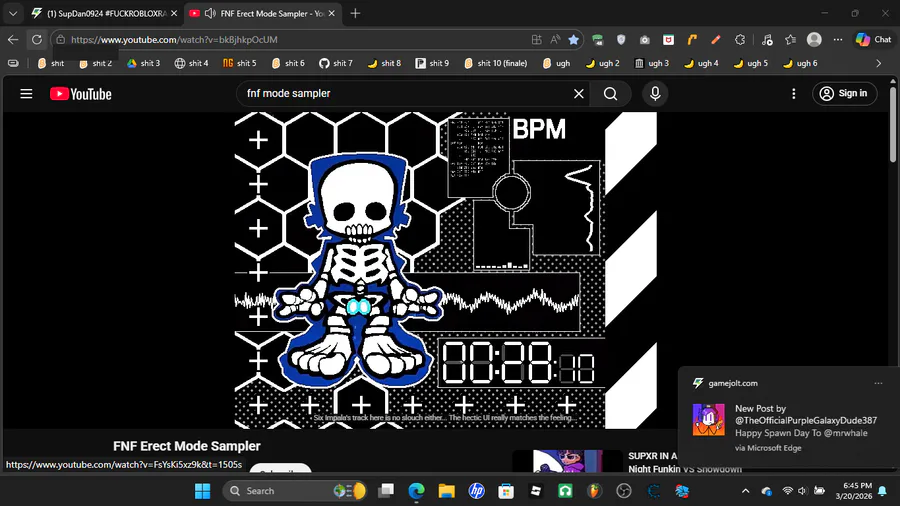
Task: Go to the YouTube home logo
Action: [x=81, y=94]
